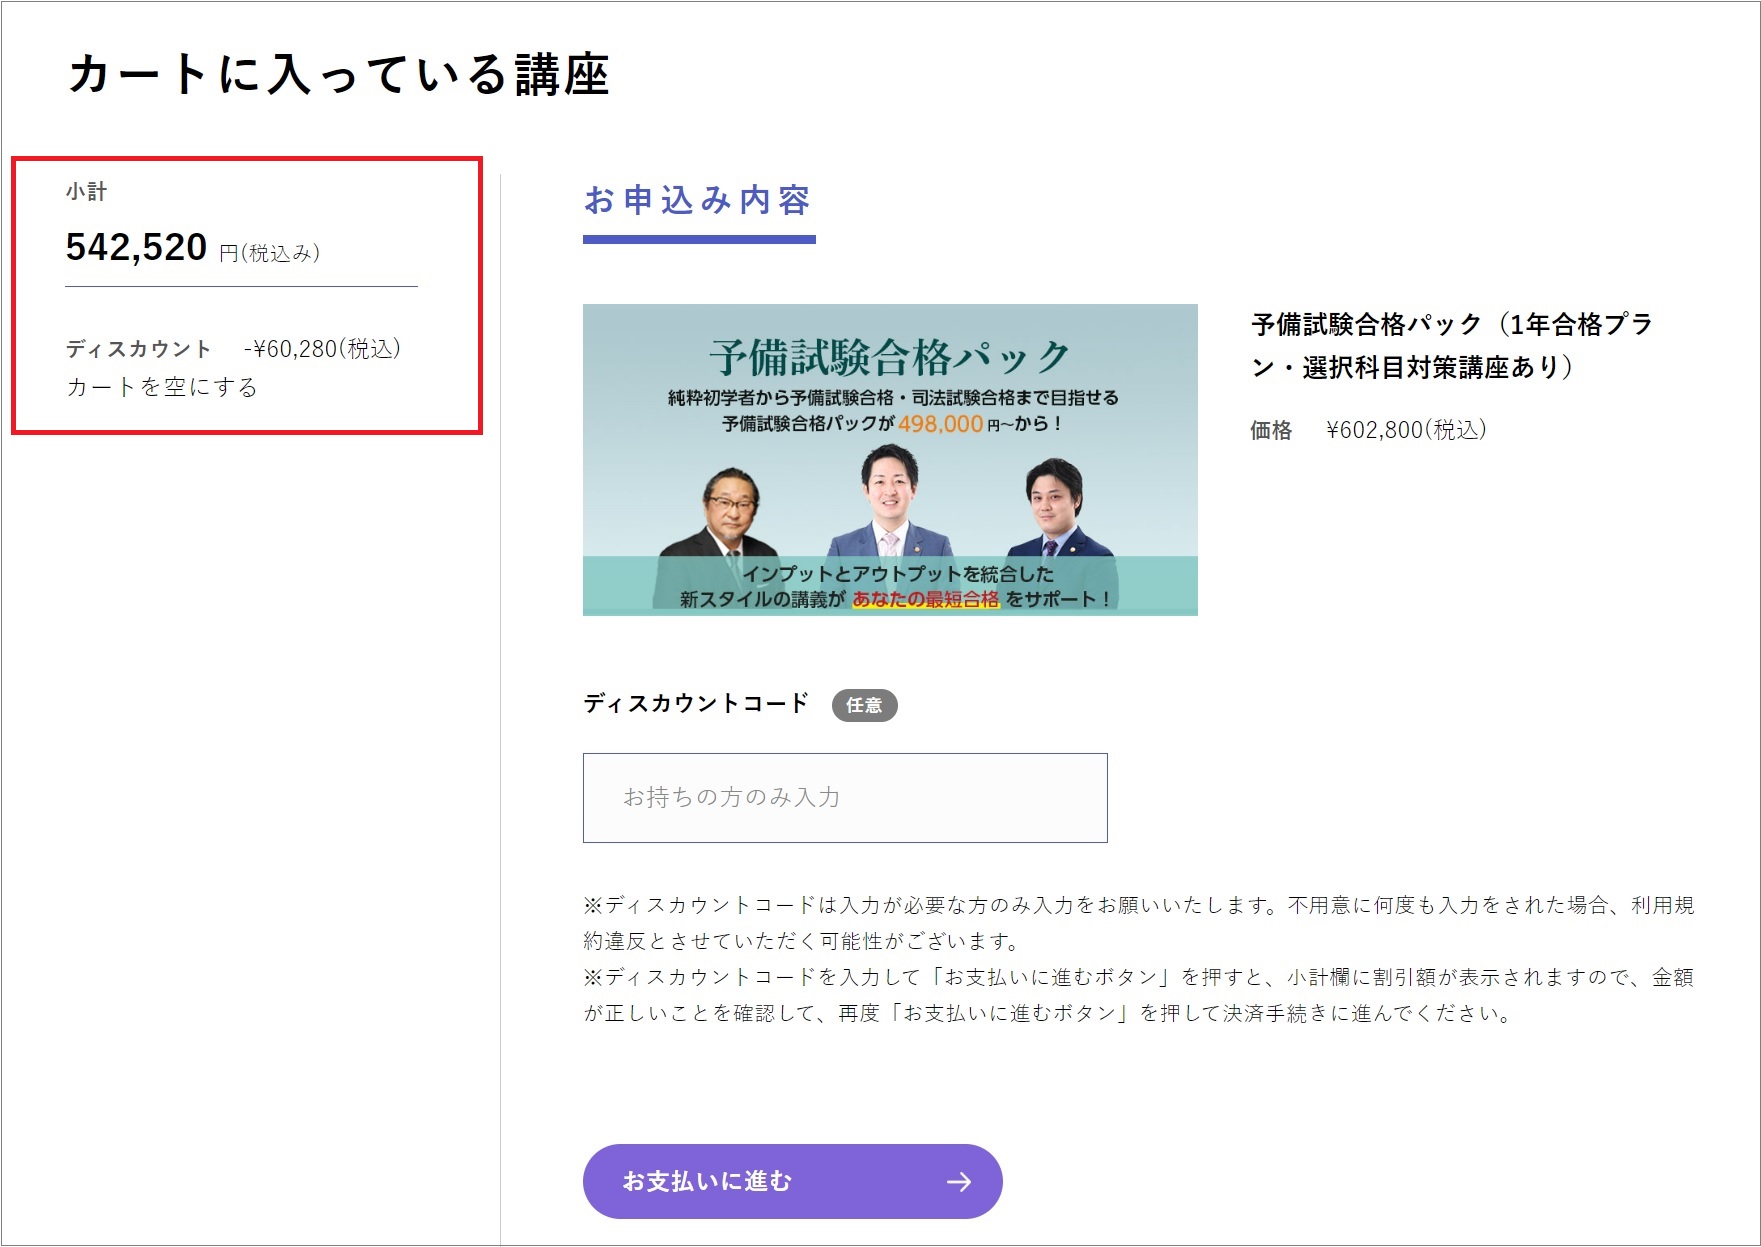The image size is (1761, 1247).
Task: Click the arrow icon on payment button
Action: pos(958,1182)
